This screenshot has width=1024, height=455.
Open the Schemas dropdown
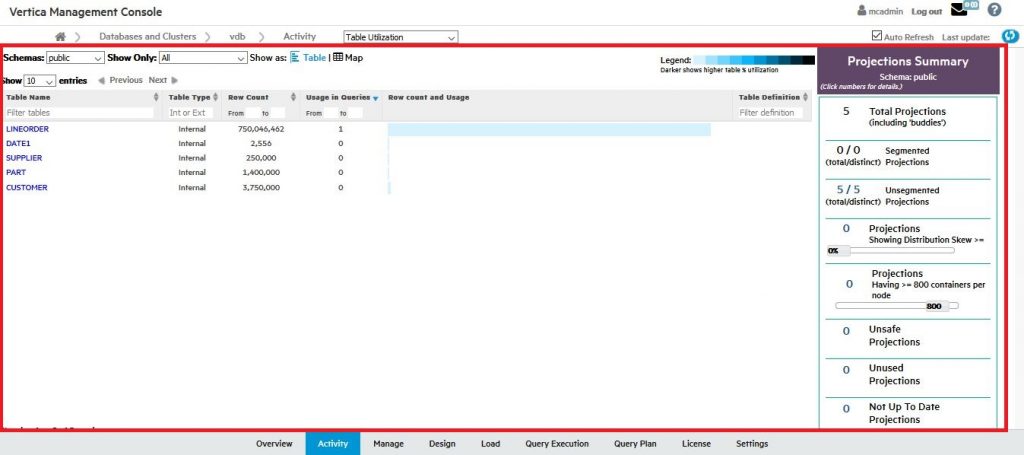[75, 58]
